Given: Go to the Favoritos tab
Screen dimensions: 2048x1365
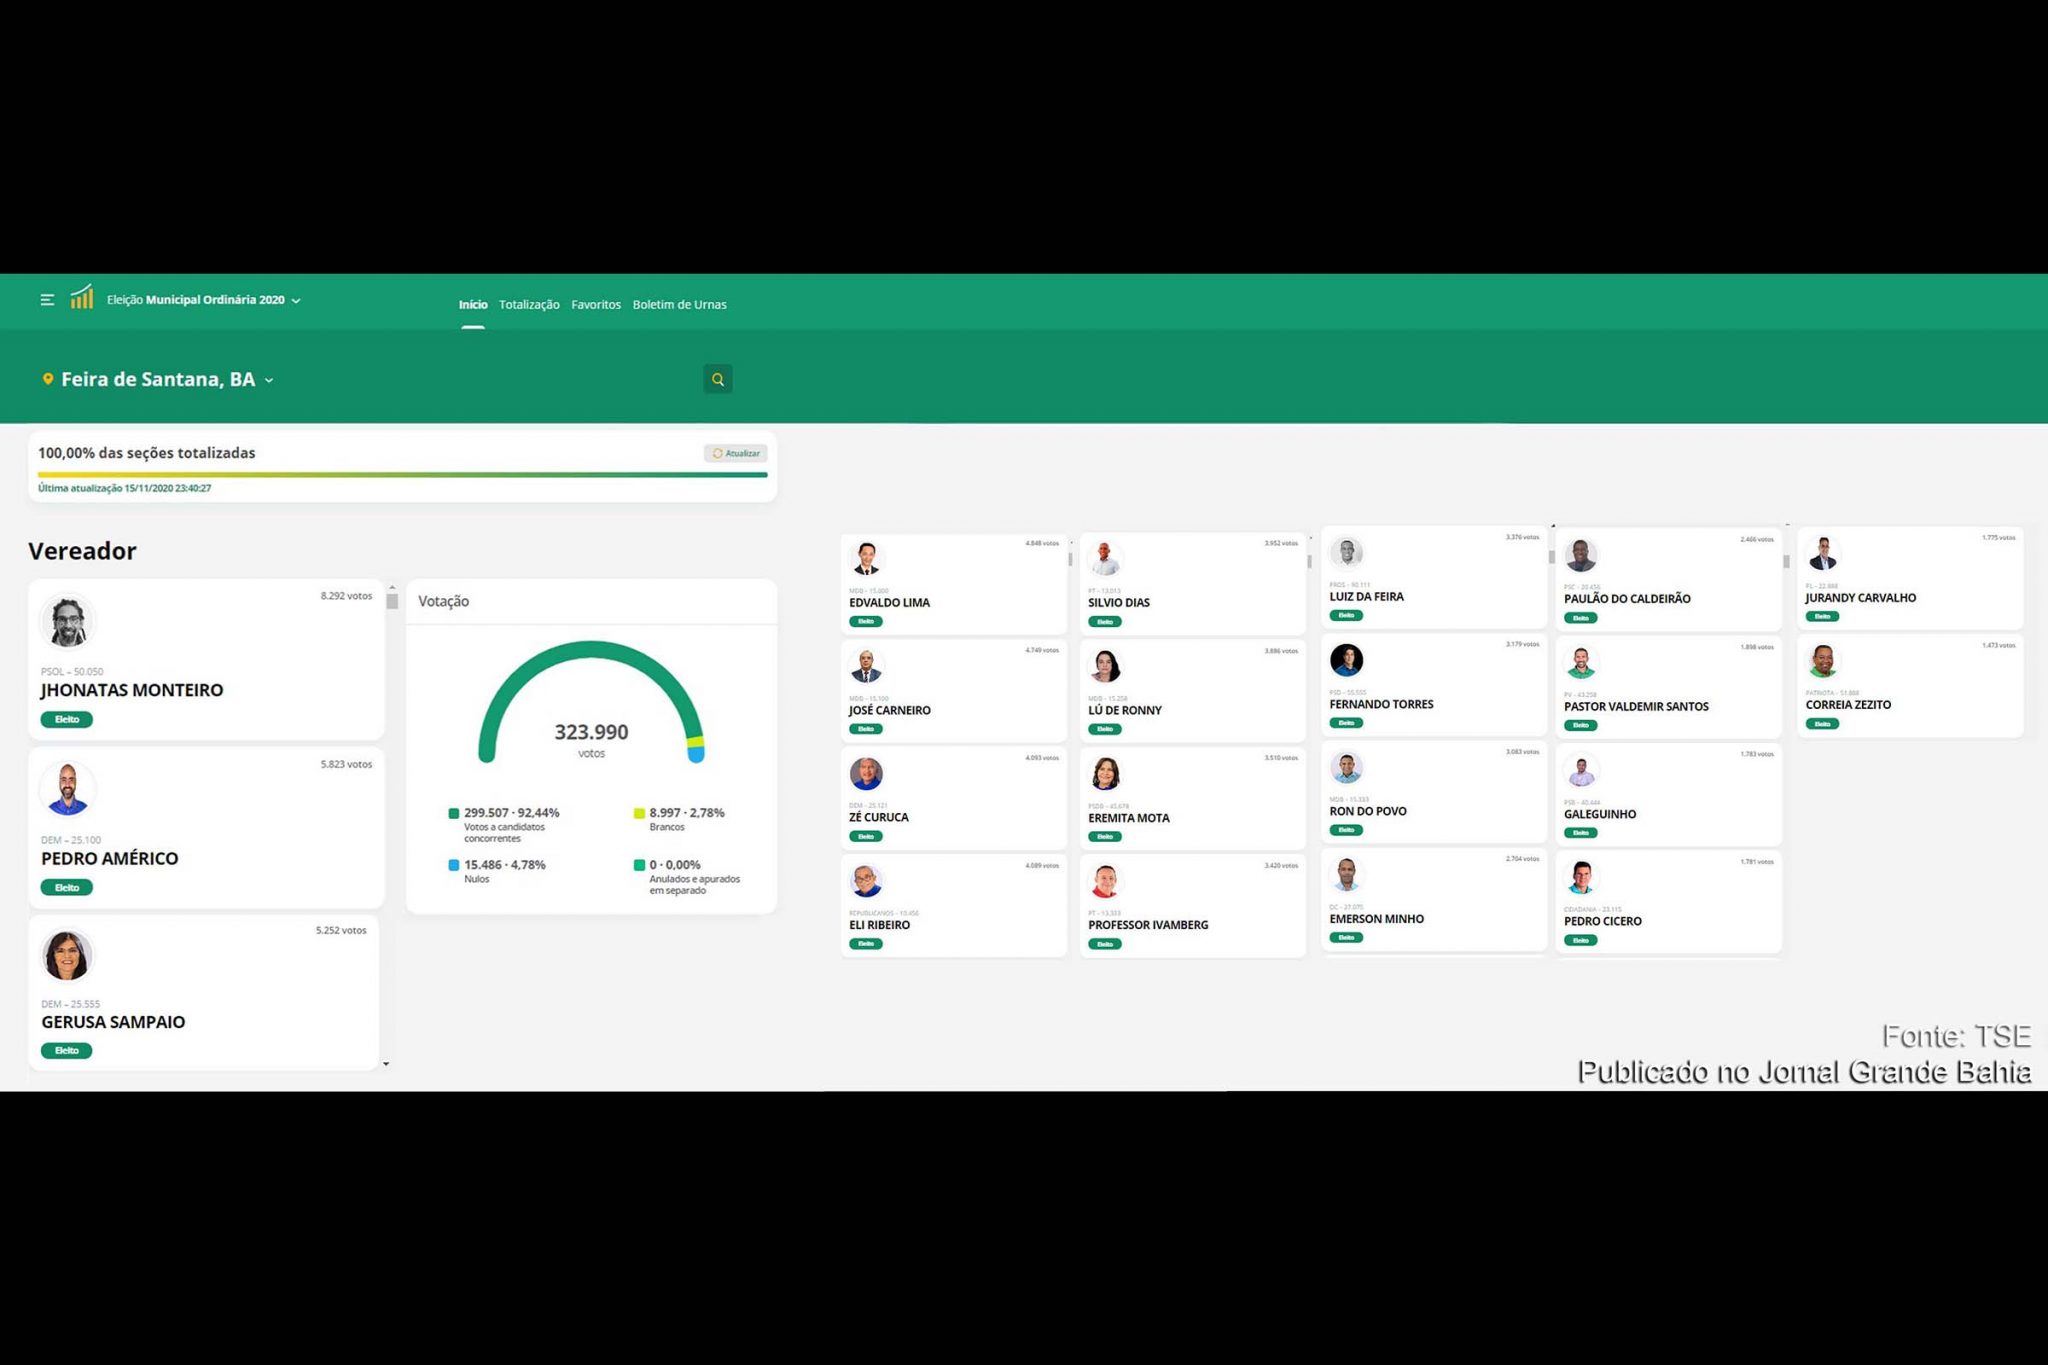Looking at the screenshot, I should (596, 305).
